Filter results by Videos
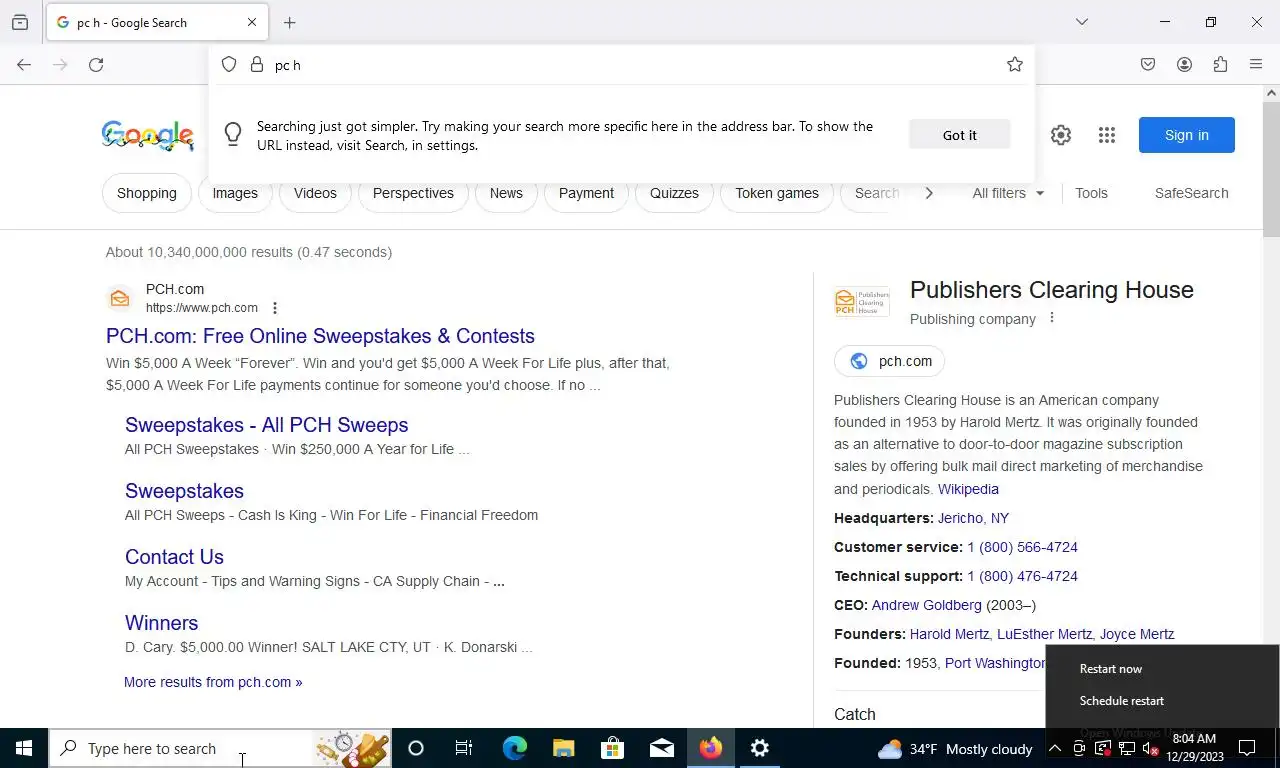This screenshot has height=768, width=1280. [315, 193]
